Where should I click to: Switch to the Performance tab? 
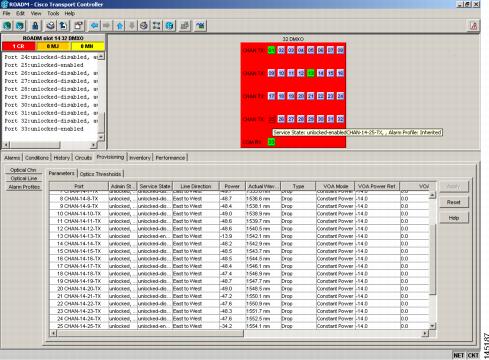(170, 158)
